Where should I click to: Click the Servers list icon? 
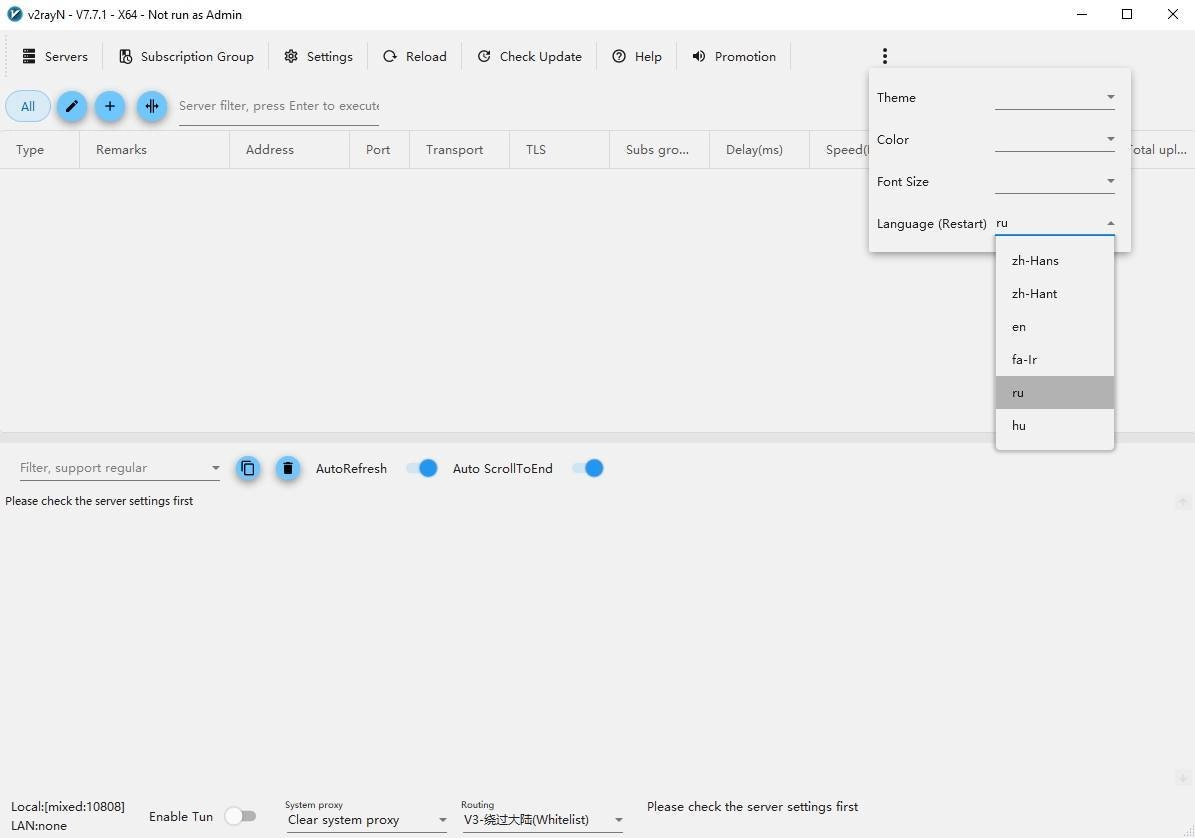coord(29,56)
